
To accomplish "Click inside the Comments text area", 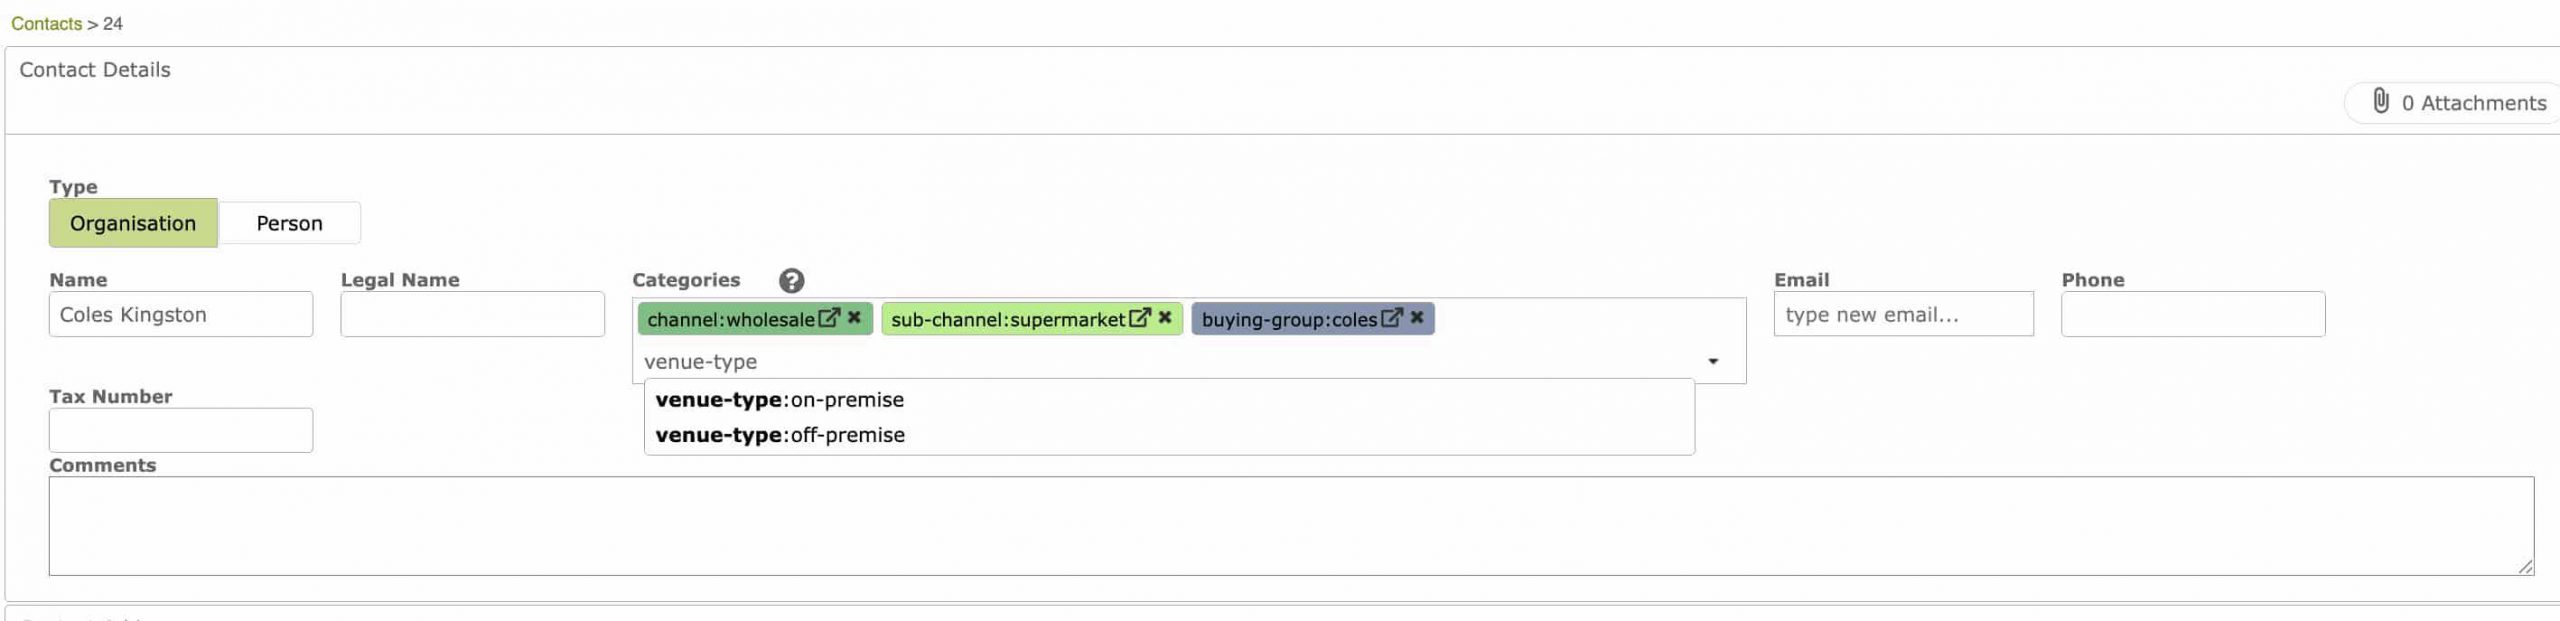I will coord(1290,525).
